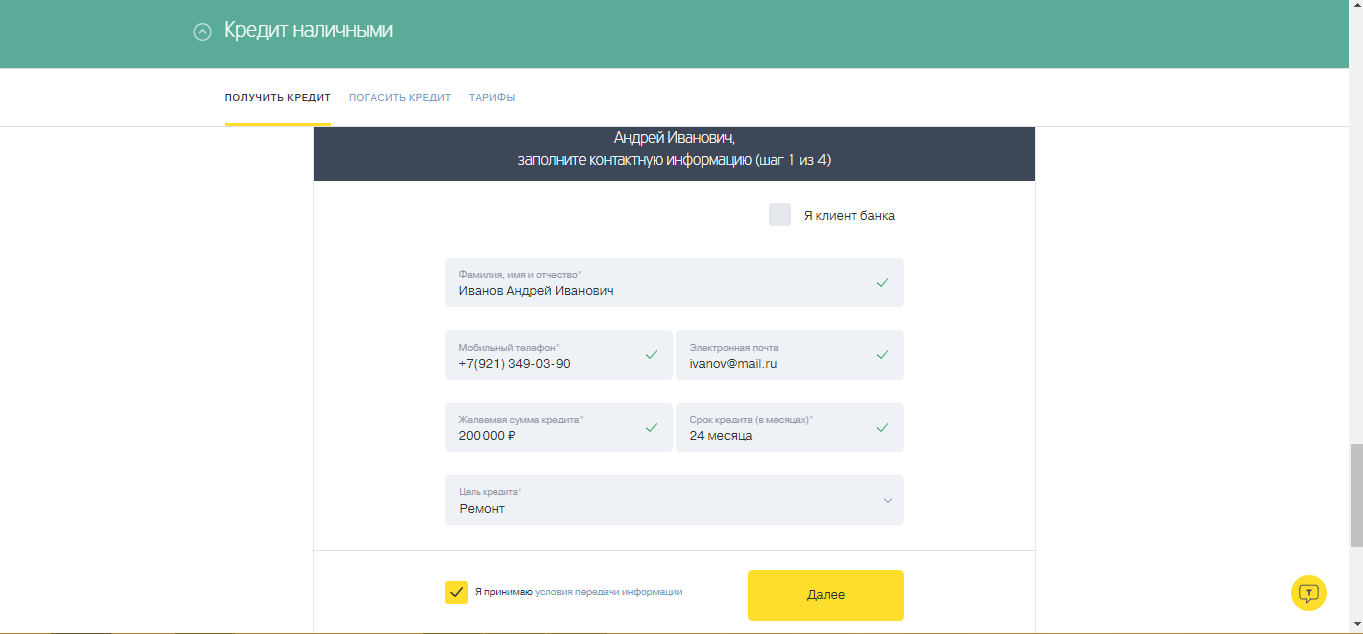Screen dimensions: 1363x634
Task: Uncheck the Я принимаю consent checkbox
Action: click(x=456, y=592)
